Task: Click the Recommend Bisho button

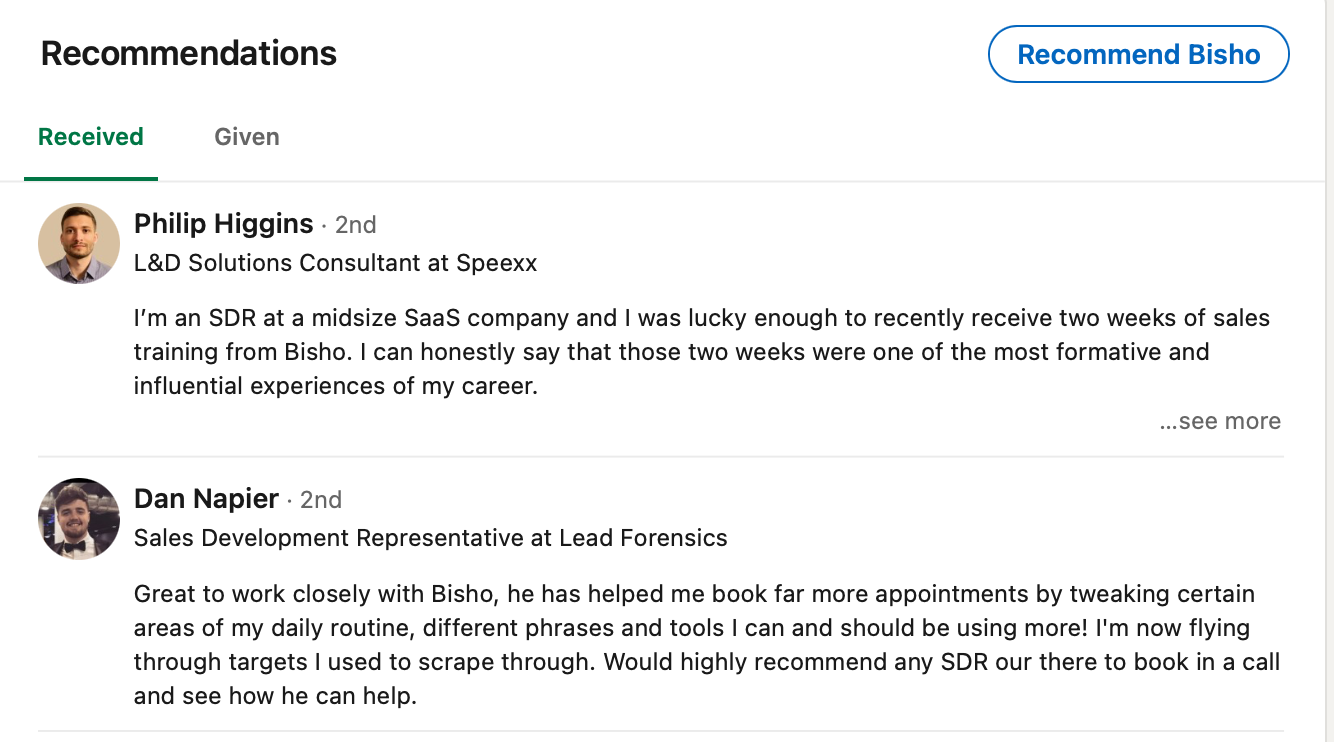Action: [1138, 54]
